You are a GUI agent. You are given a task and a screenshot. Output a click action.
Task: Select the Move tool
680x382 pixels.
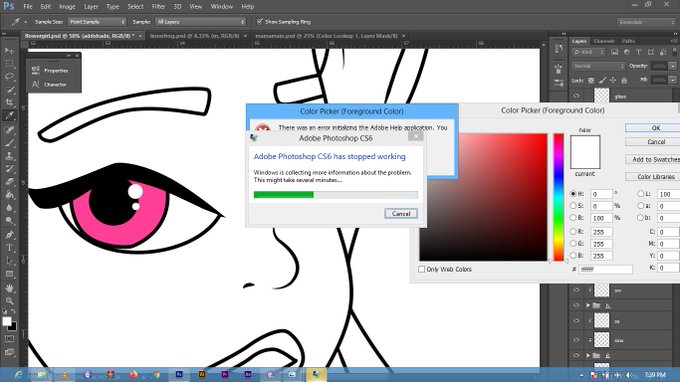click(9, 51)
